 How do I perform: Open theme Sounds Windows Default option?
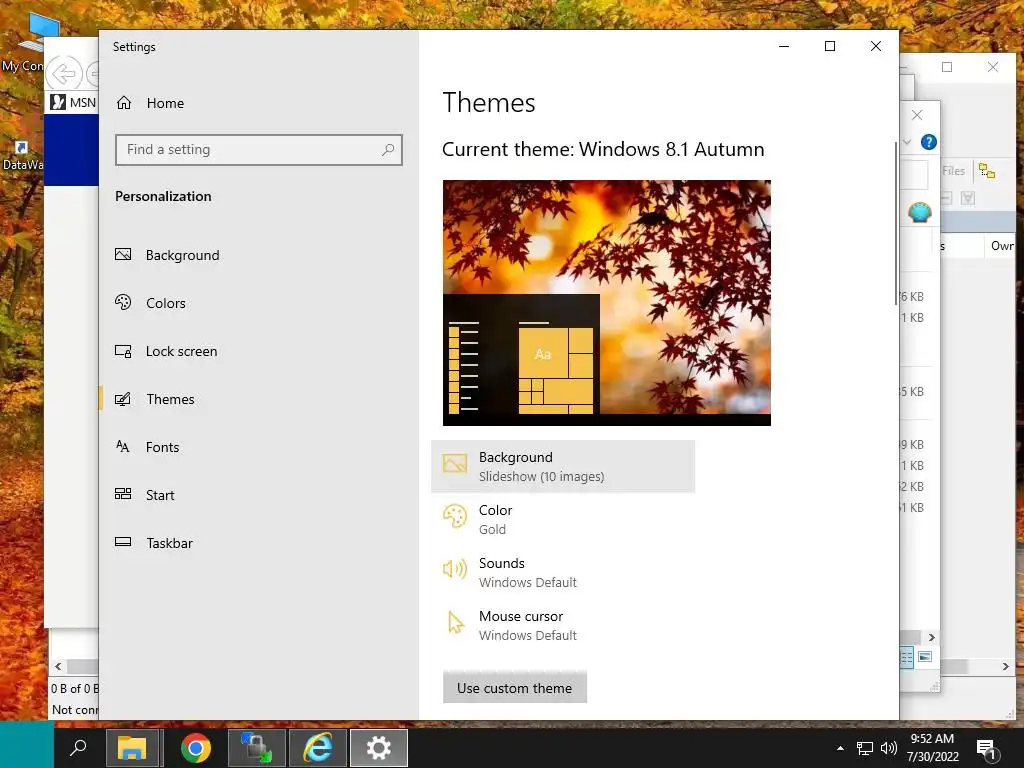(x=563, y=572)
